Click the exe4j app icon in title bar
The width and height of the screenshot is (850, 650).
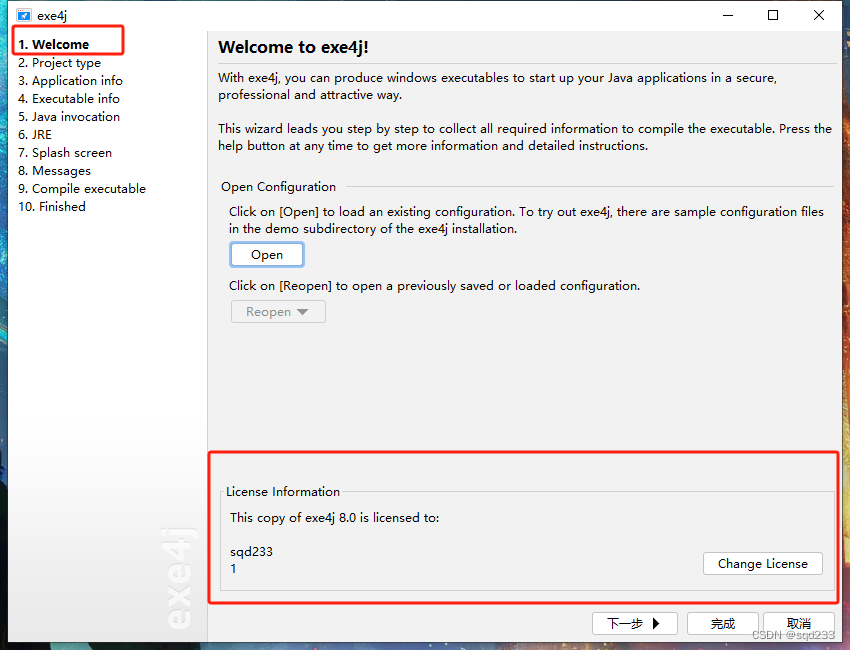click(x=23, y=15)
